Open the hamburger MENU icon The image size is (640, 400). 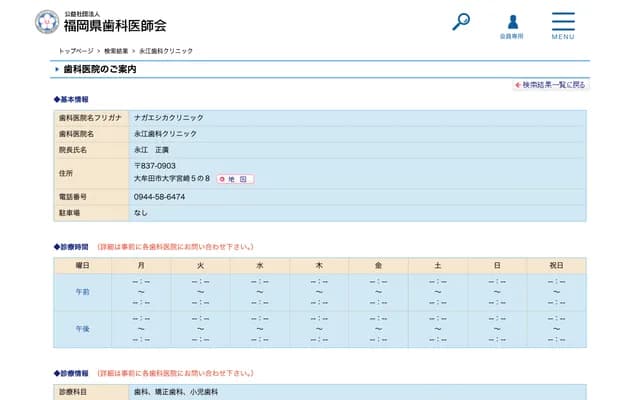(562, 25)
